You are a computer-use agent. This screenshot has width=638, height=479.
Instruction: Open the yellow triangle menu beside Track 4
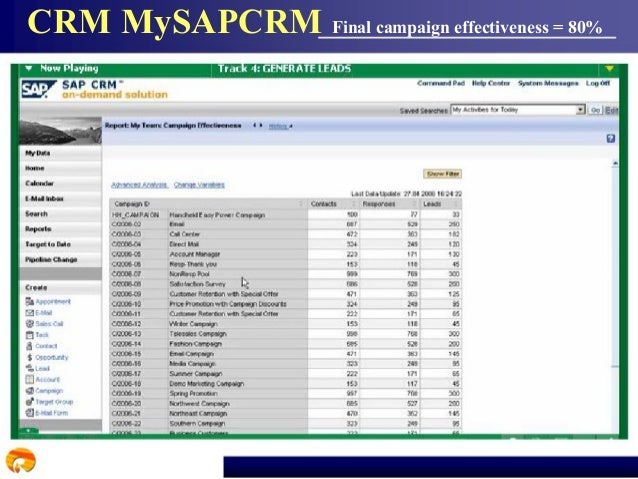(x=609, y=68)
